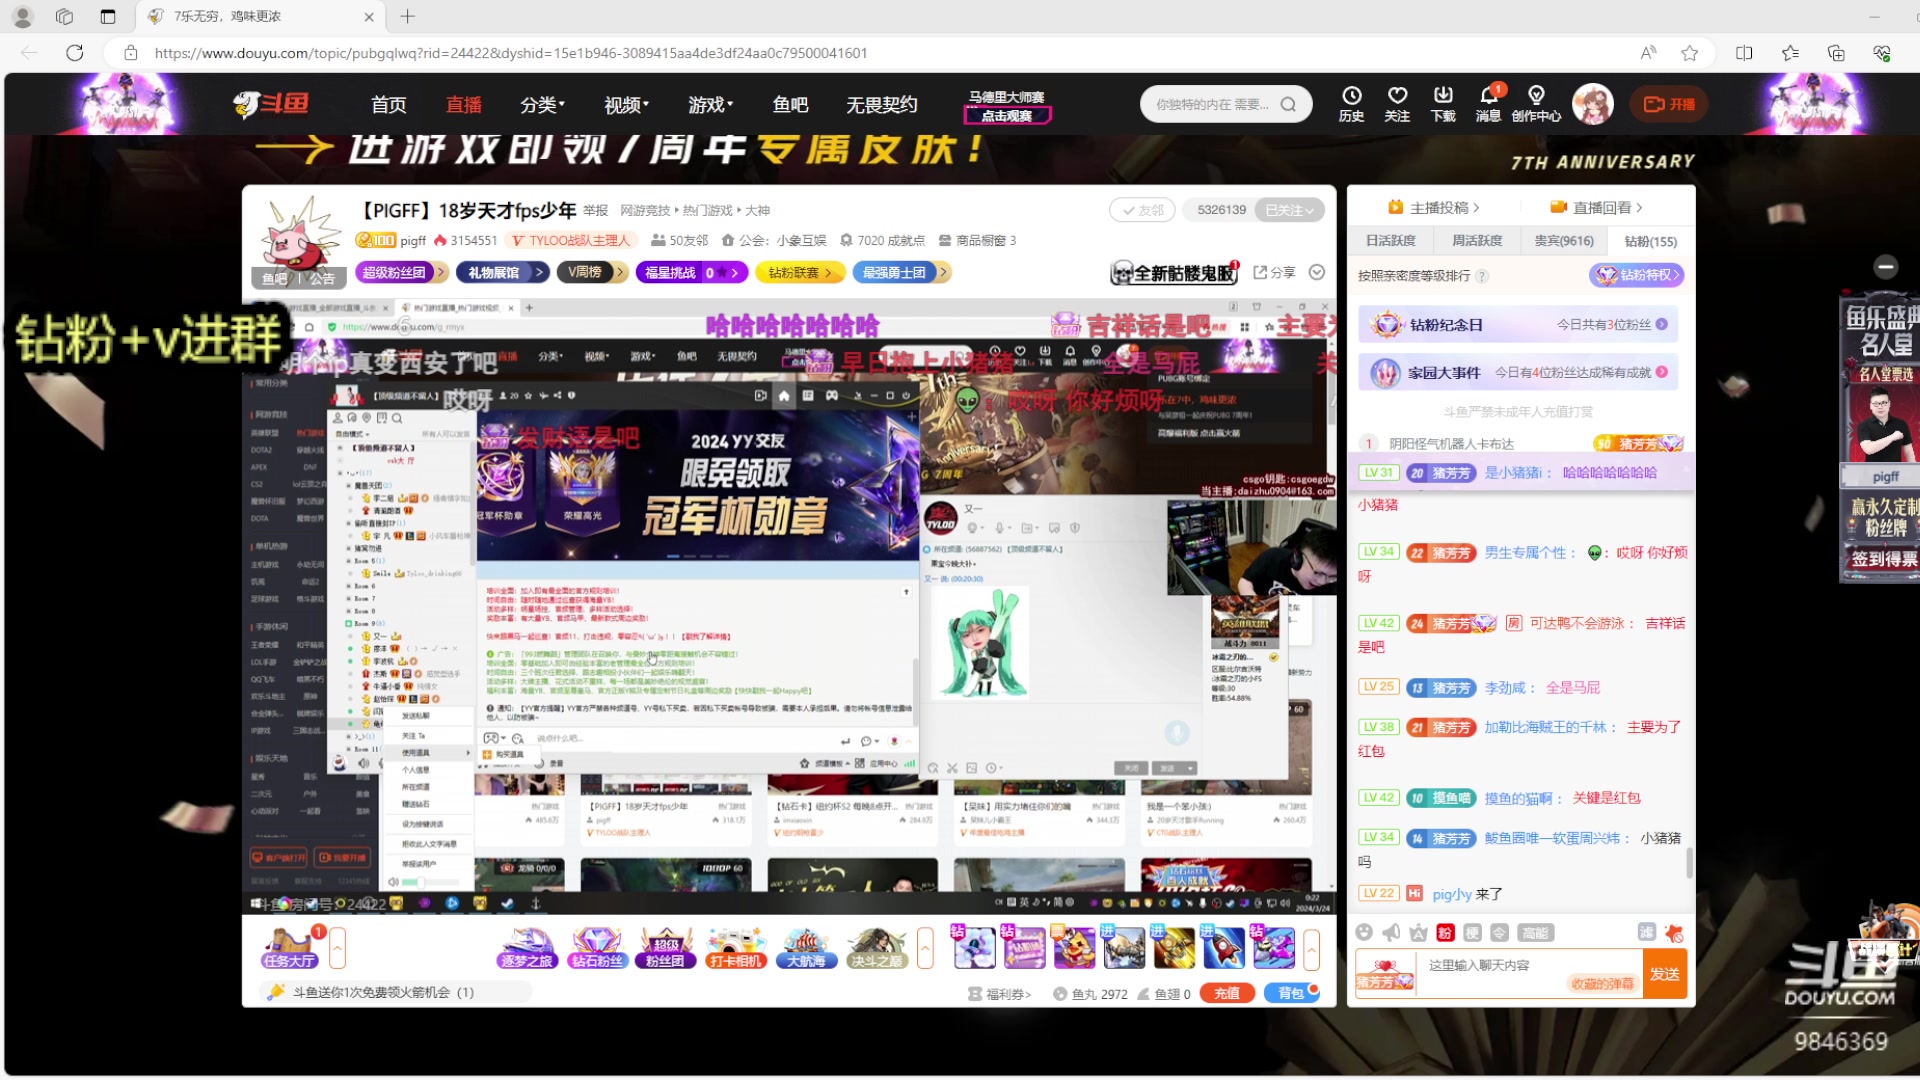Expand the arrow after 决斗之巅 activities

click(x=925, y=947)
